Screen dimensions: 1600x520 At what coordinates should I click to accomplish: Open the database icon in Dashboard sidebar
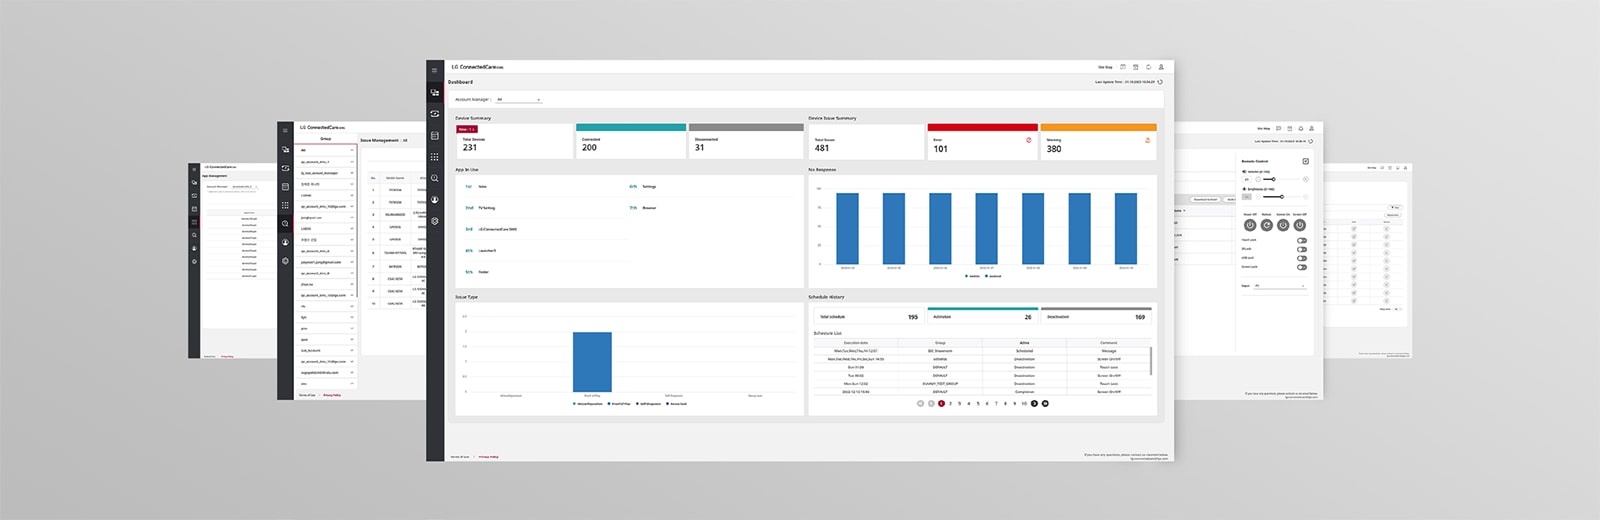434,135
